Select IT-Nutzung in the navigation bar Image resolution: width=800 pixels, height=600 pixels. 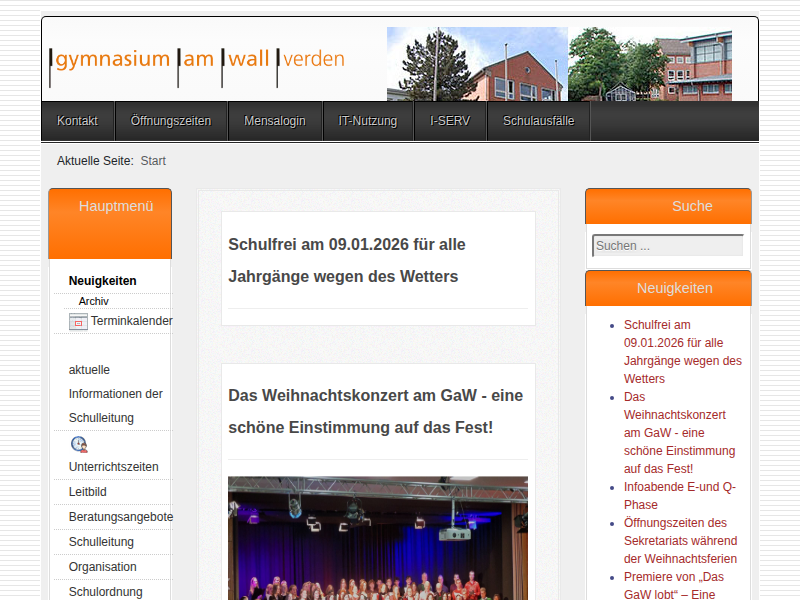pyautogui.click(x=368, y=121)
